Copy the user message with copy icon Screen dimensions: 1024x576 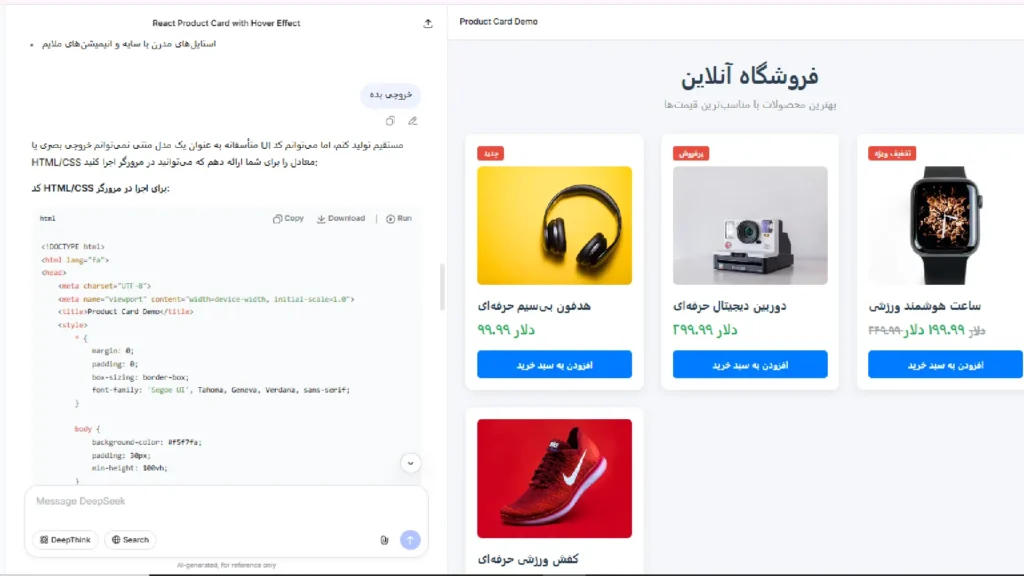pyautogui.click(x=390, y=121)
